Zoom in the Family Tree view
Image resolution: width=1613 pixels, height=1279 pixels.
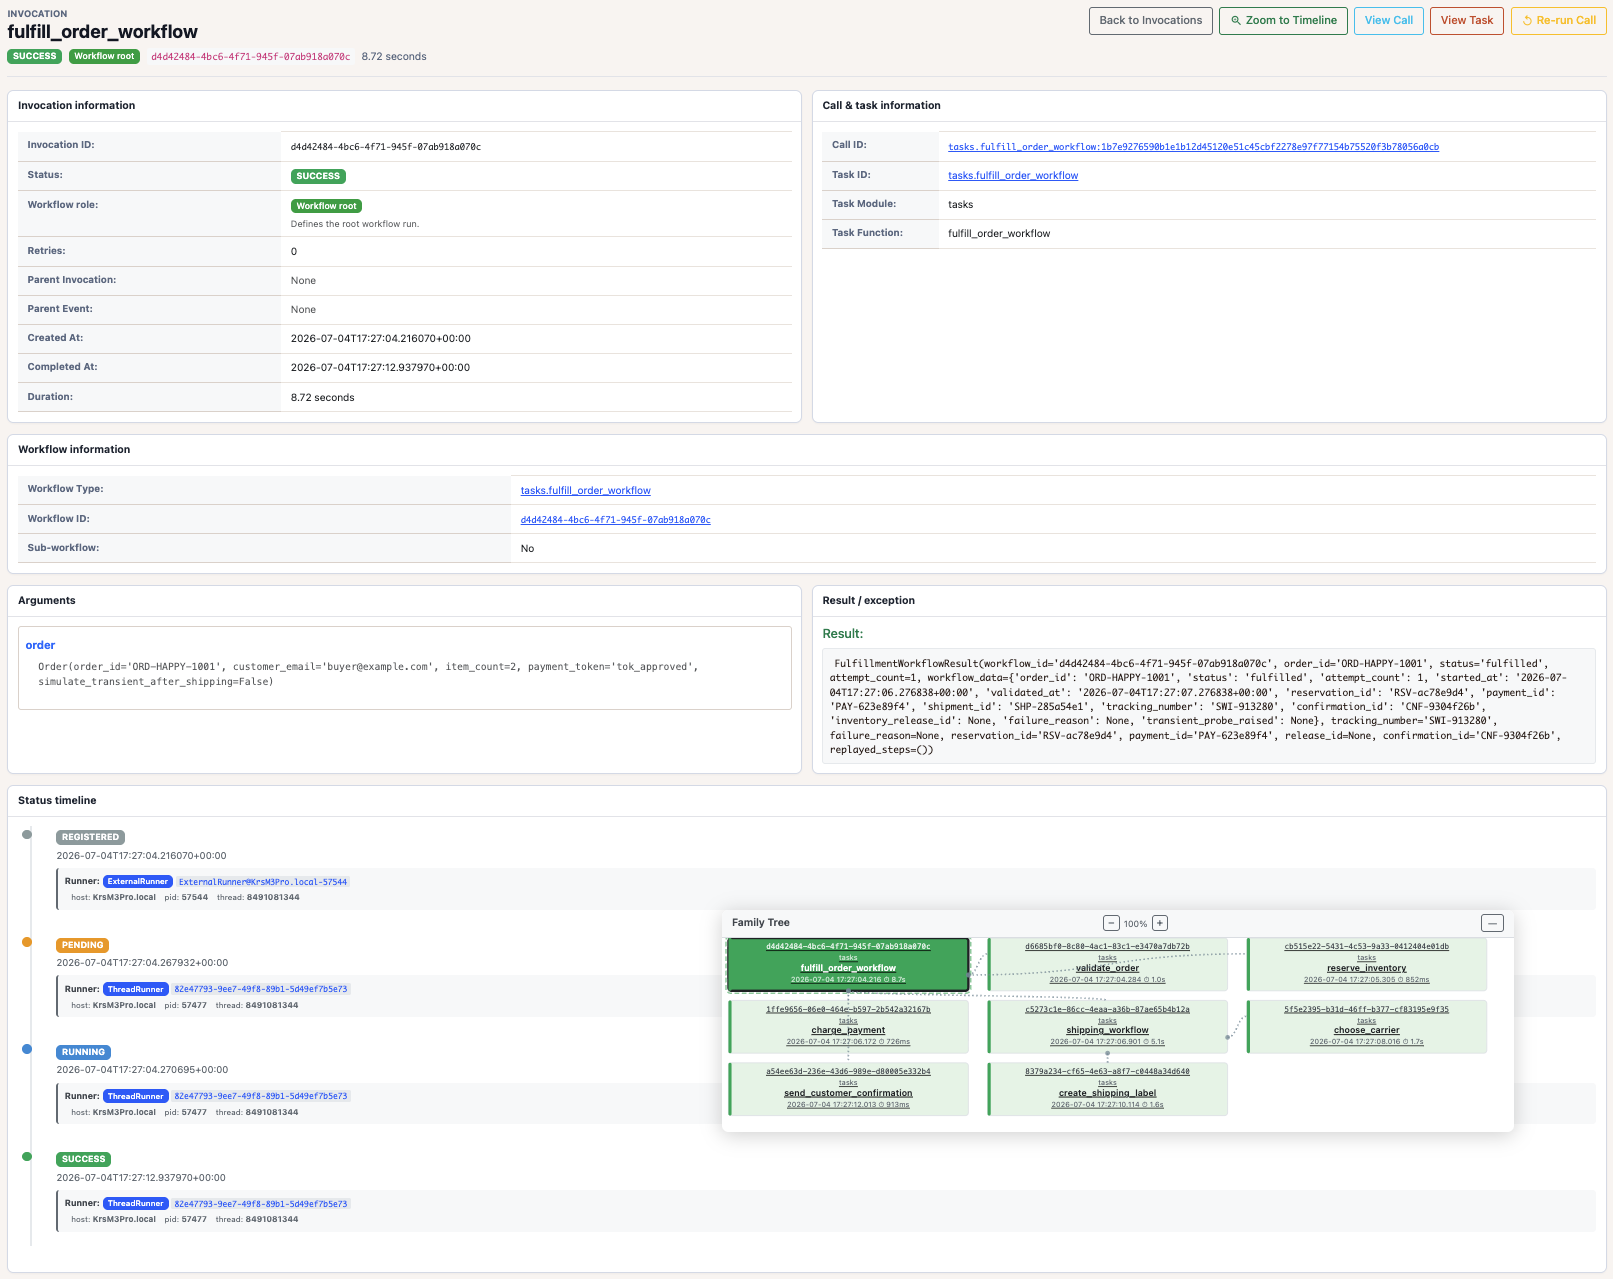click(x=1160, y=923)
